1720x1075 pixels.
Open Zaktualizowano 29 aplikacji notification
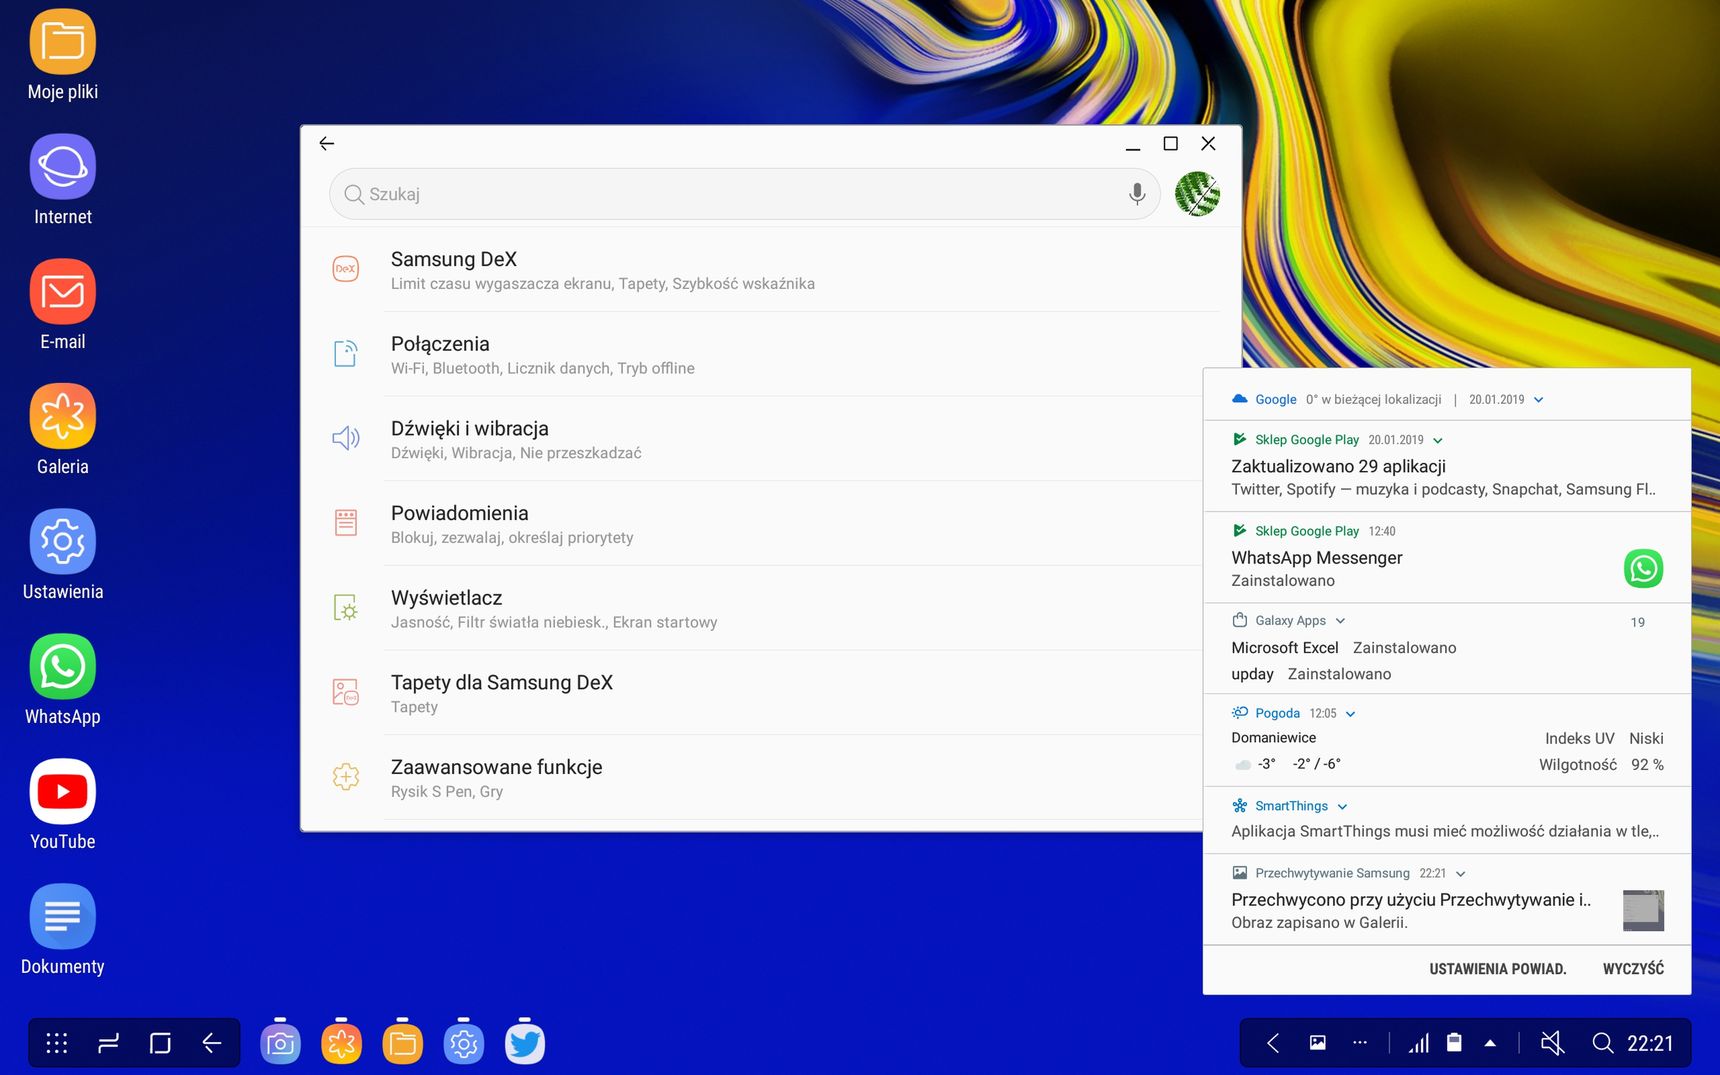[1446, 467]
